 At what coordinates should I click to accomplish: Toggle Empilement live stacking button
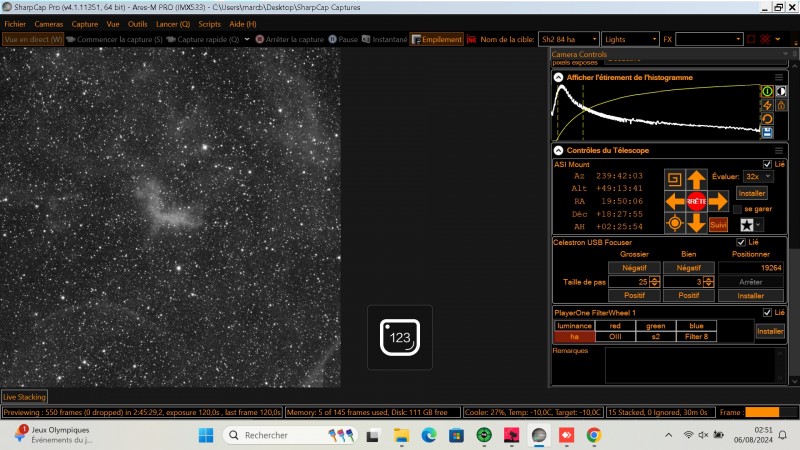[437, 39]
